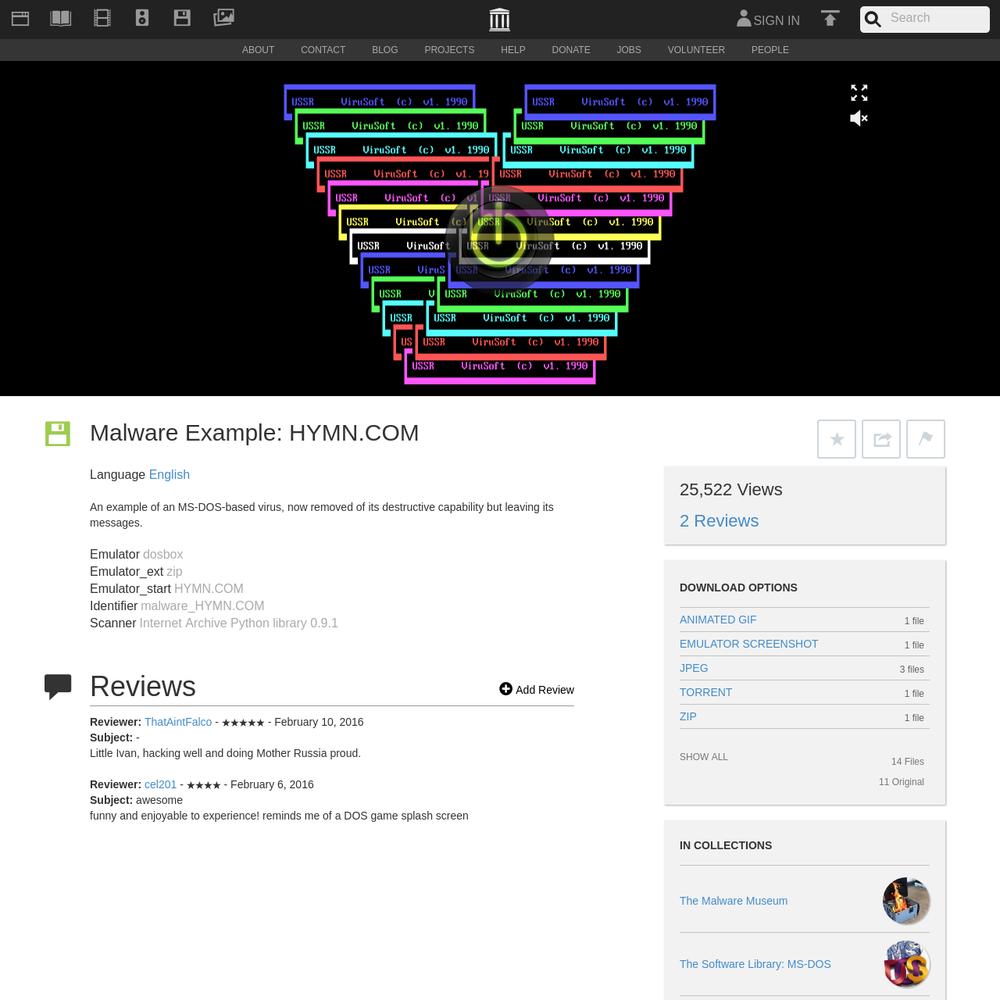Click the 14 Files text
The width and height of the screenshot is (1000, 1000).
908,761
